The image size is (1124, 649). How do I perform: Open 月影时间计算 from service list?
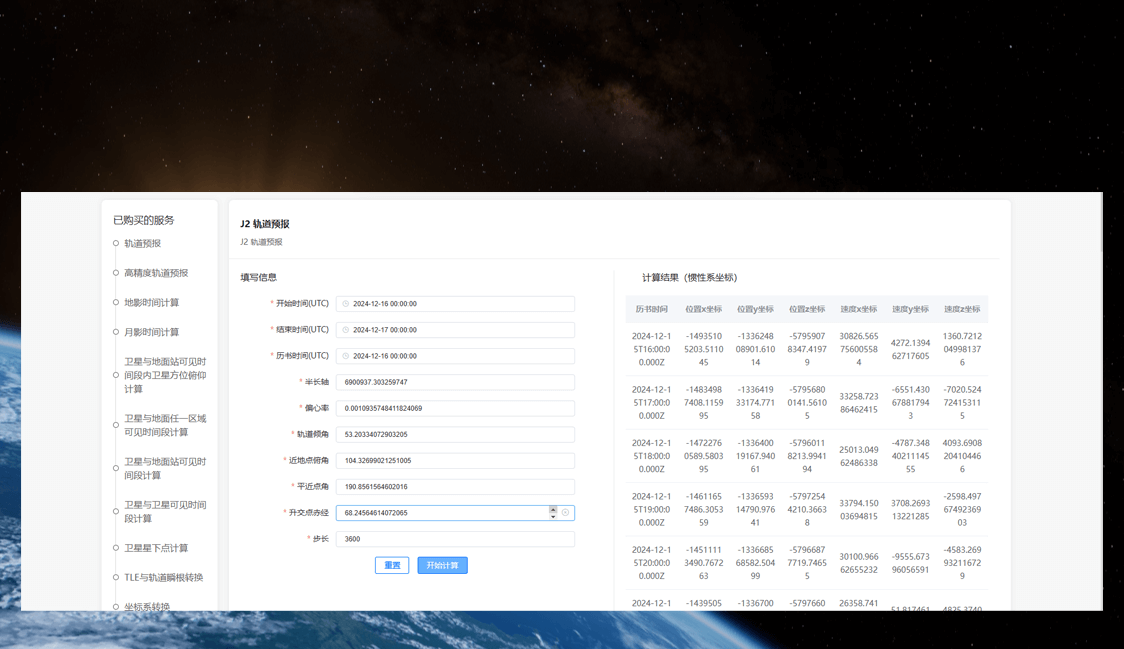coord(151,332)
